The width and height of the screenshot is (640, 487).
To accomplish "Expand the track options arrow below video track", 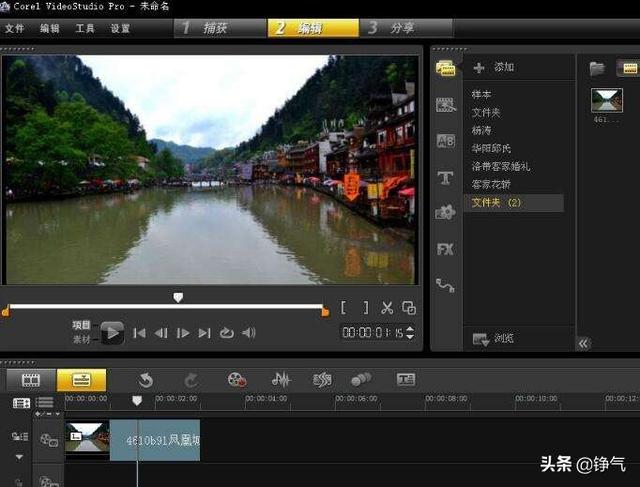I will [19, 457].
